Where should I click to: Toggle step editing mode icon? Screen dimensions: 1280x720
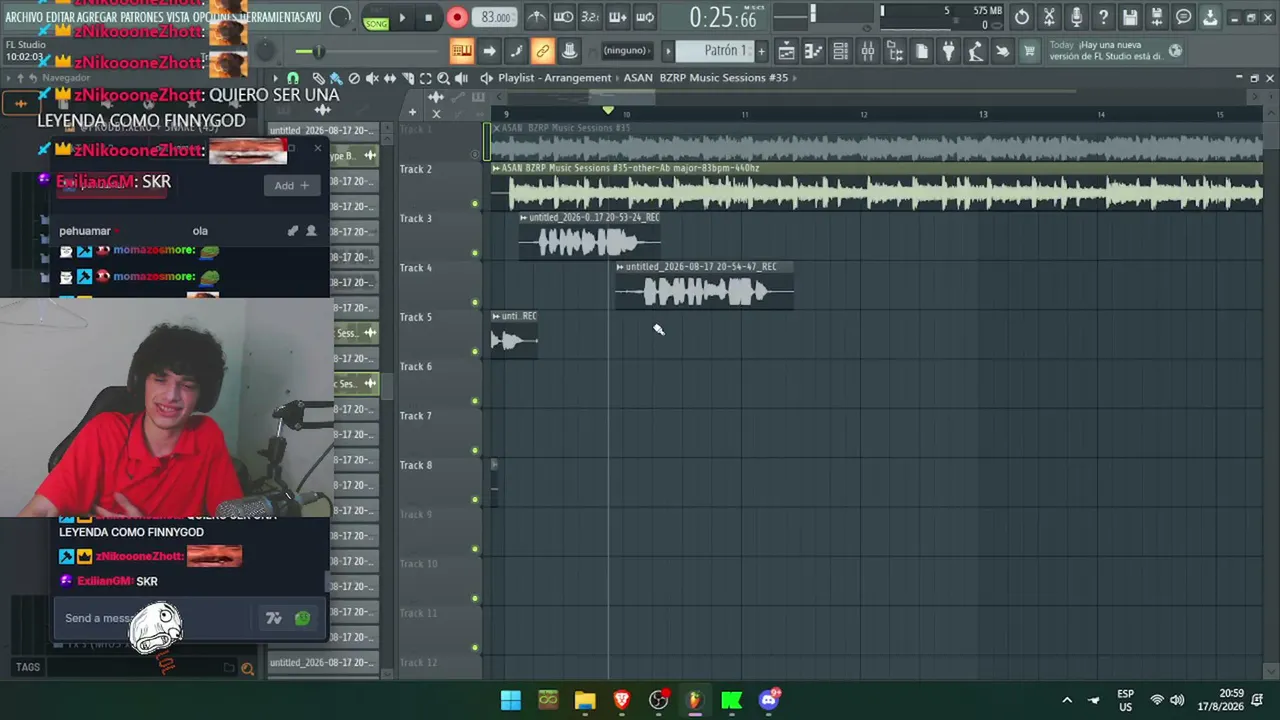click(x=516, y=51)
